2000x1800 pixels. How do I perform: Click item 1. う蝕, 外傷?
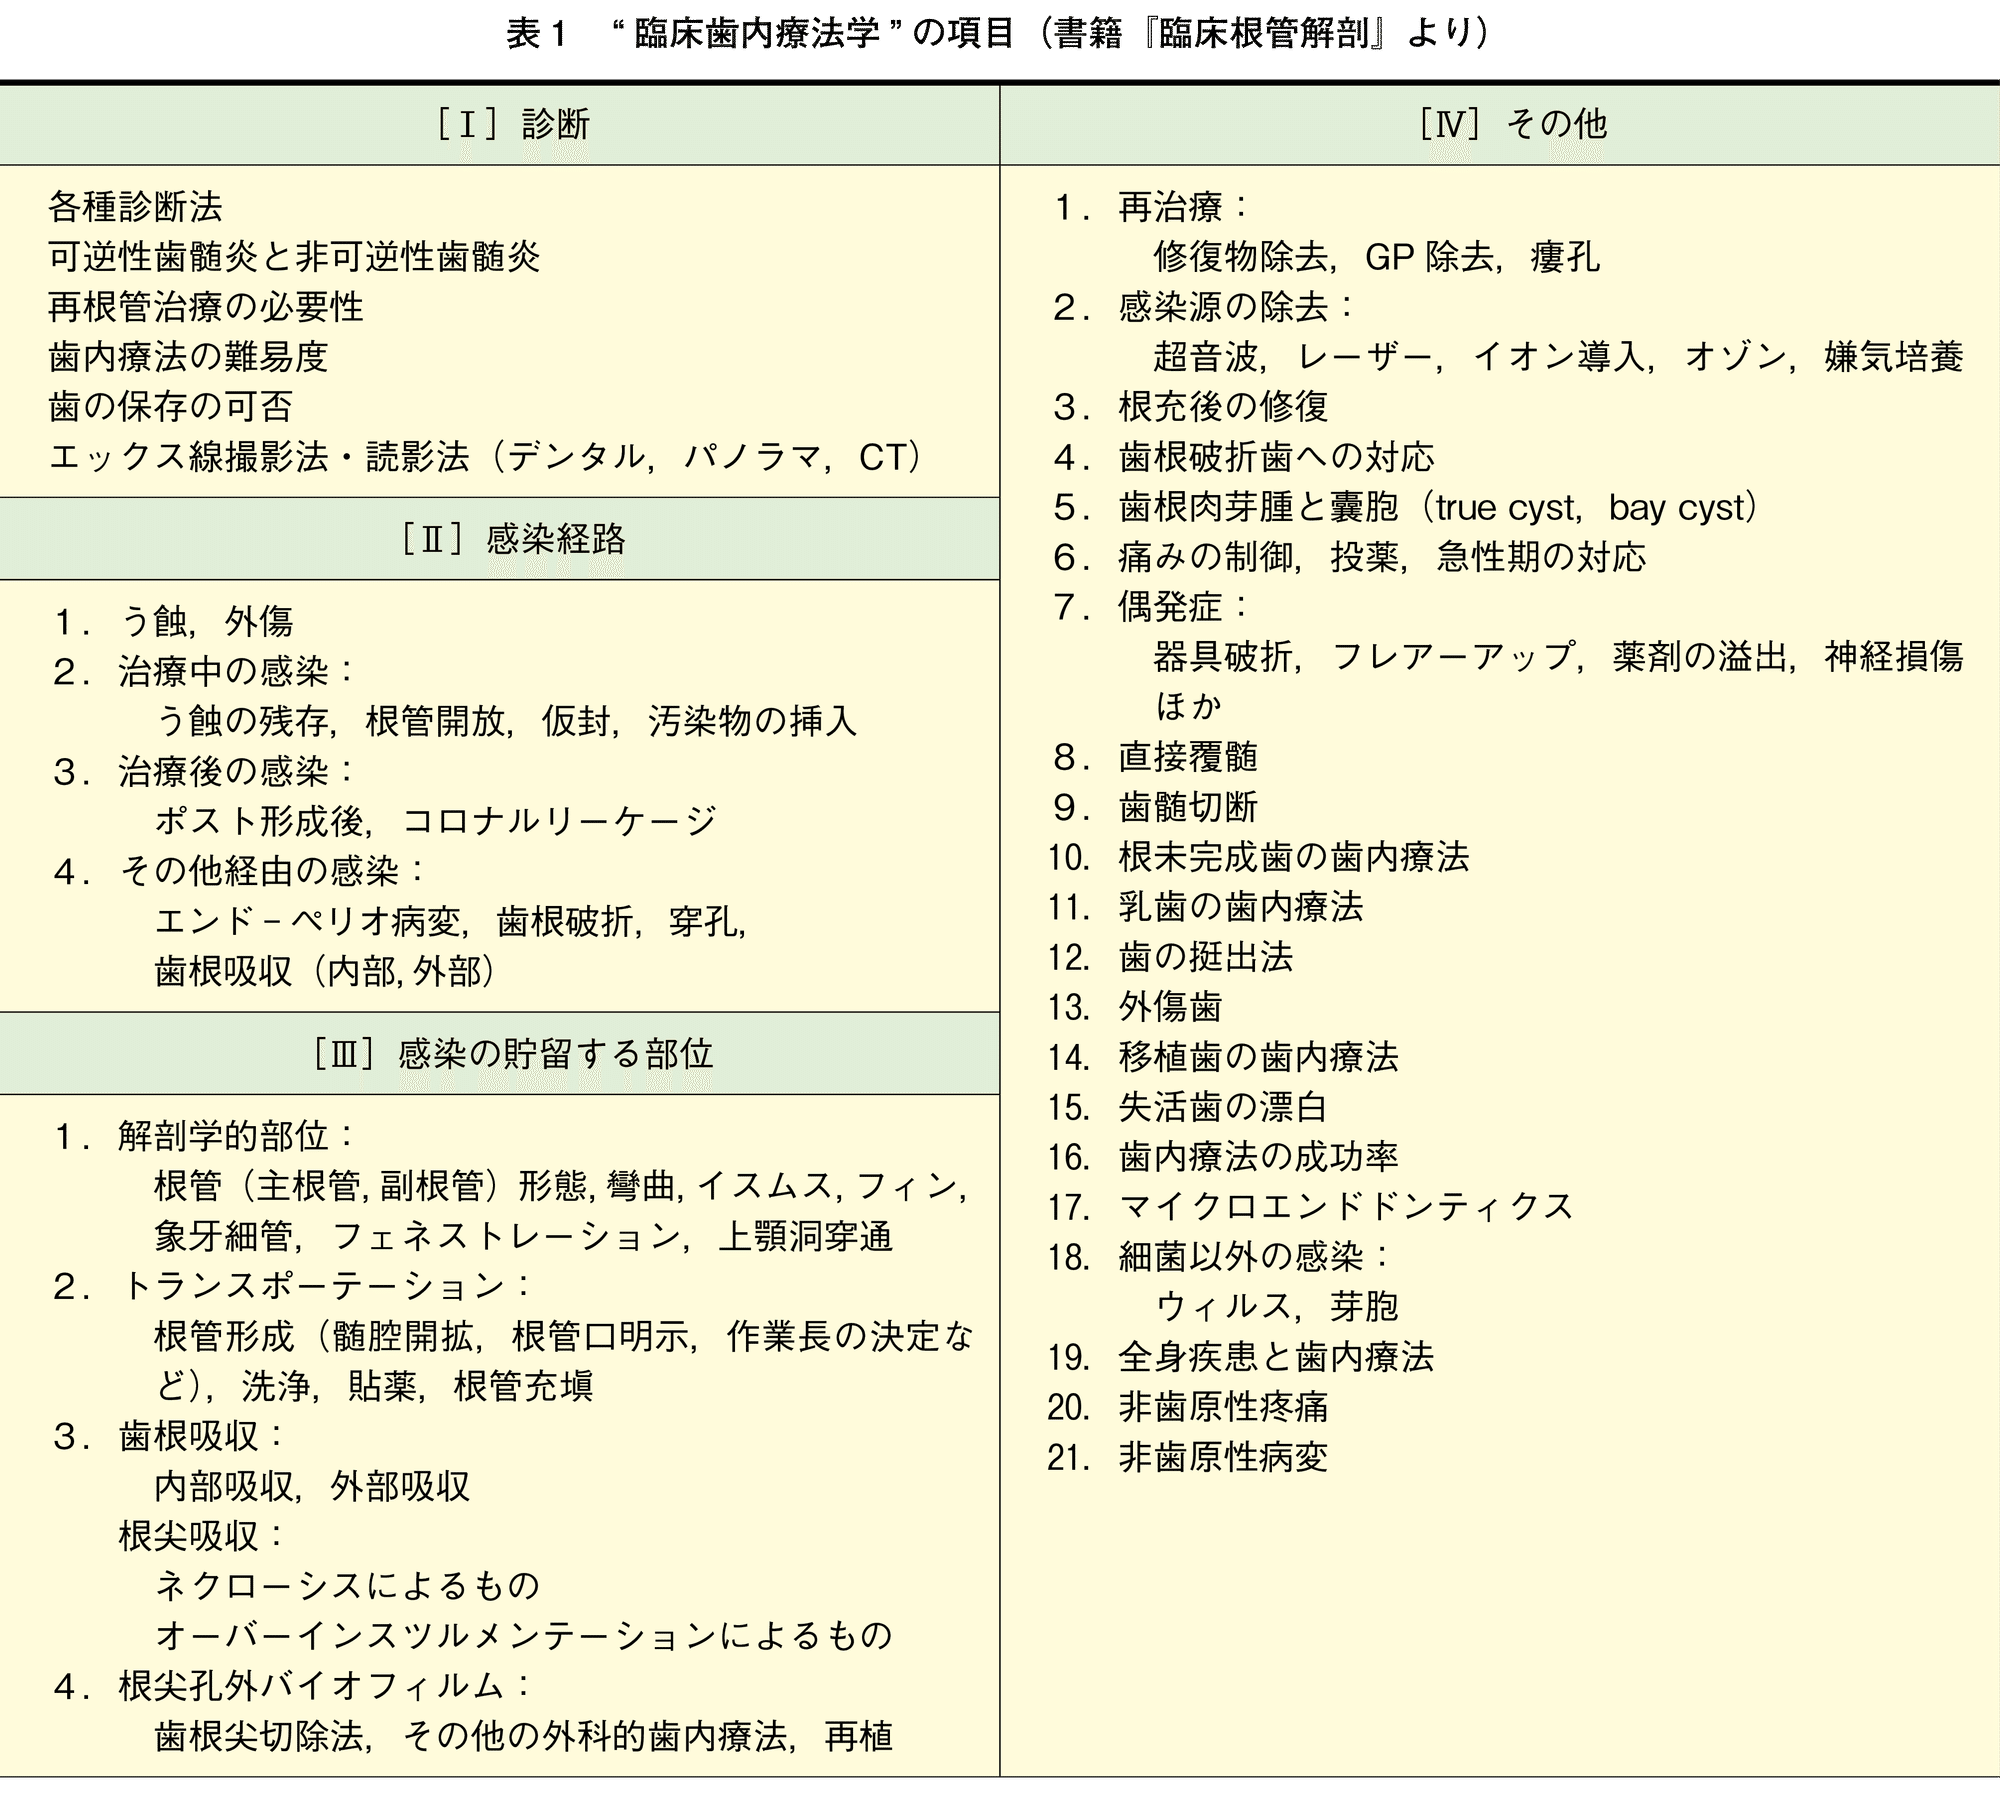point(173,622)
